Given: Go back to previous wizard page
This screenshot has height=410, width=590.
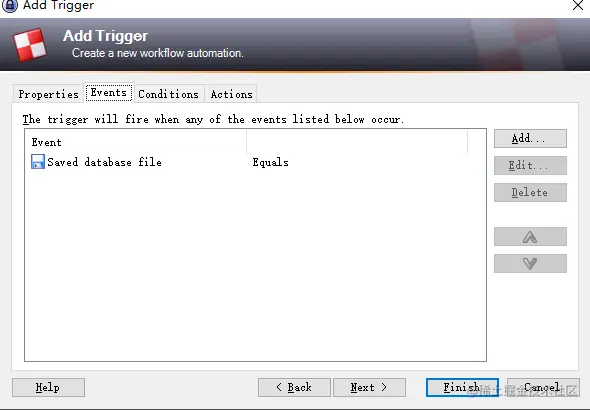Looking at the screenshot, I should tap(294, 387).
